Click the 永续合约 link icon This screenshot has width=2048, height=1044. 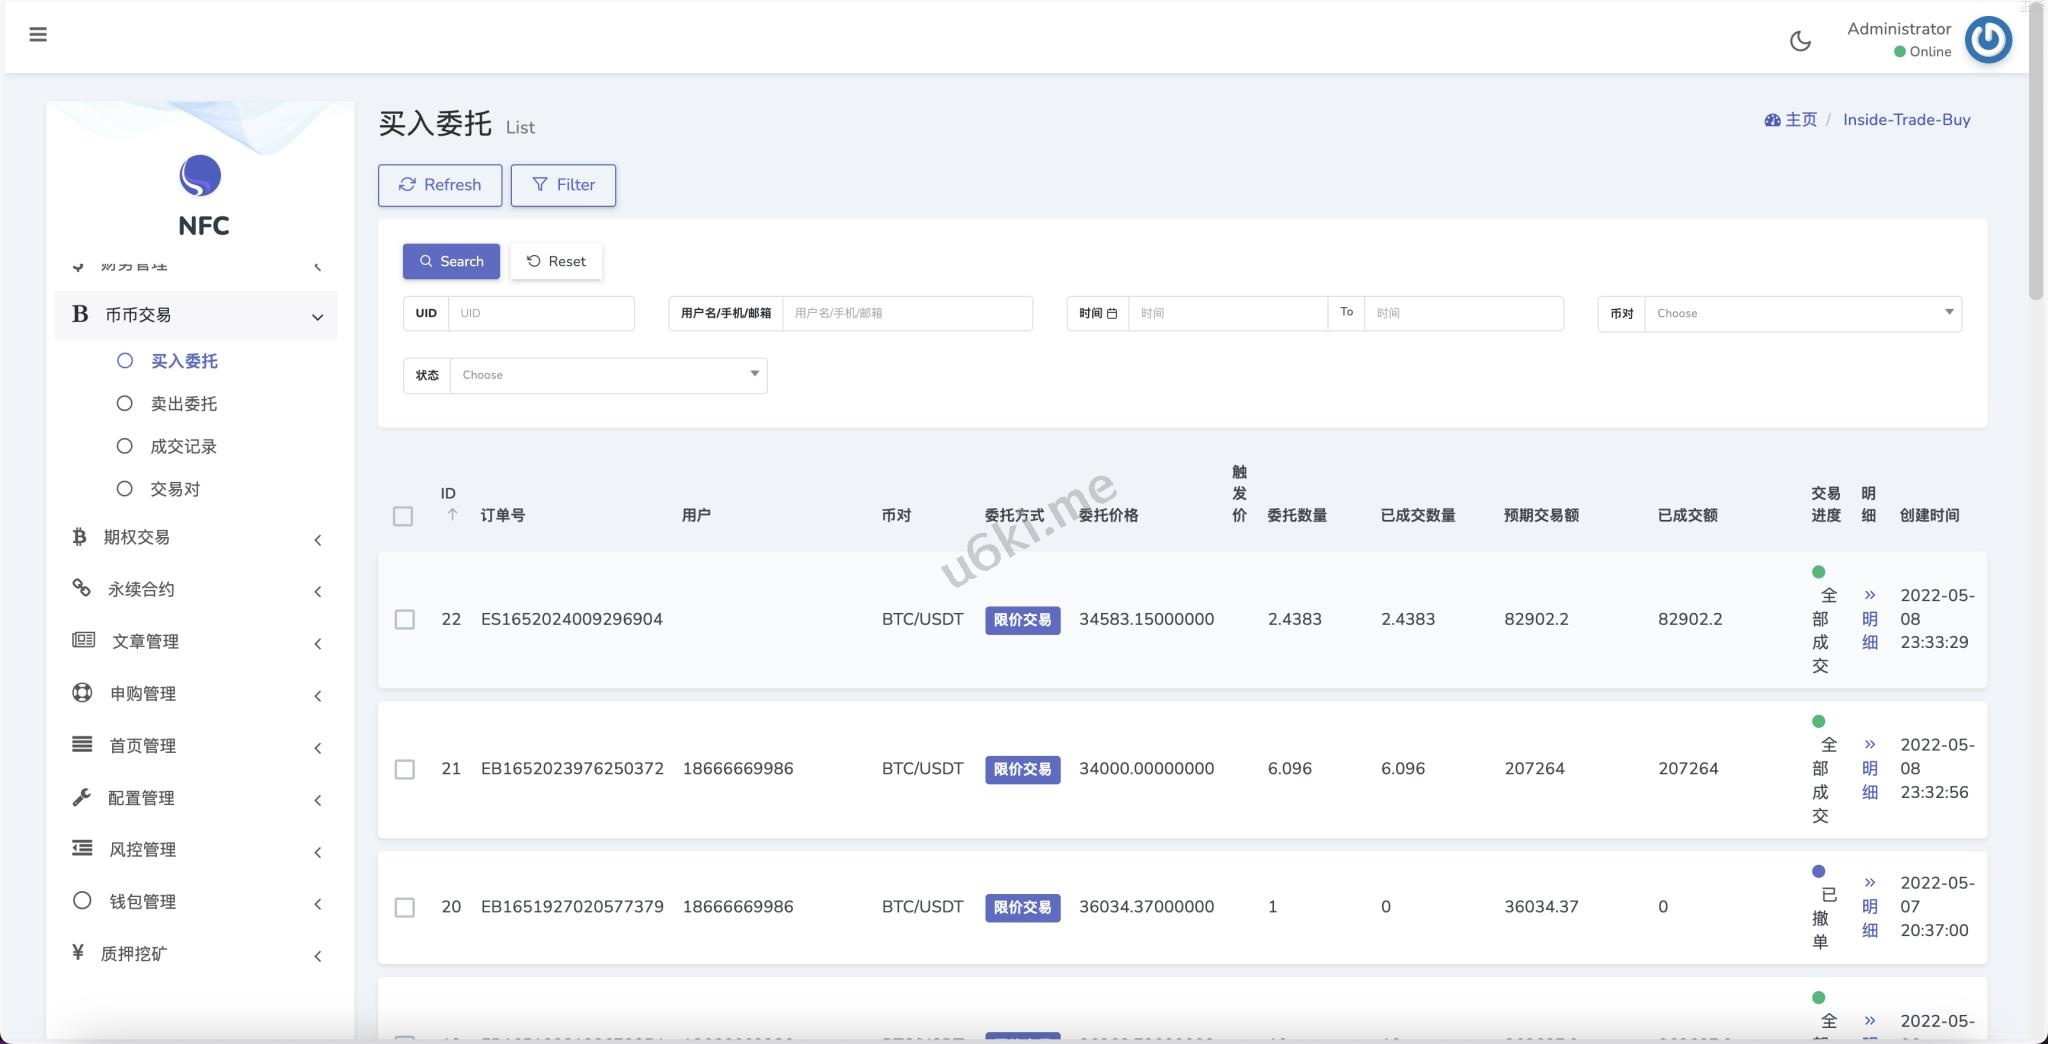(82, 588)
